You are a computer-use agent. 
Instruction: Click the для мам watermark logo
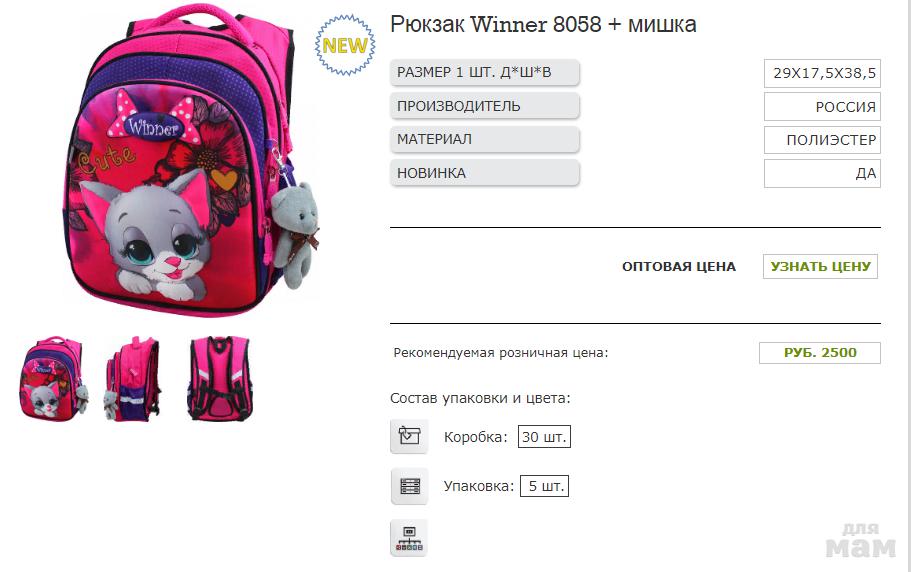[x=860, y=541]
